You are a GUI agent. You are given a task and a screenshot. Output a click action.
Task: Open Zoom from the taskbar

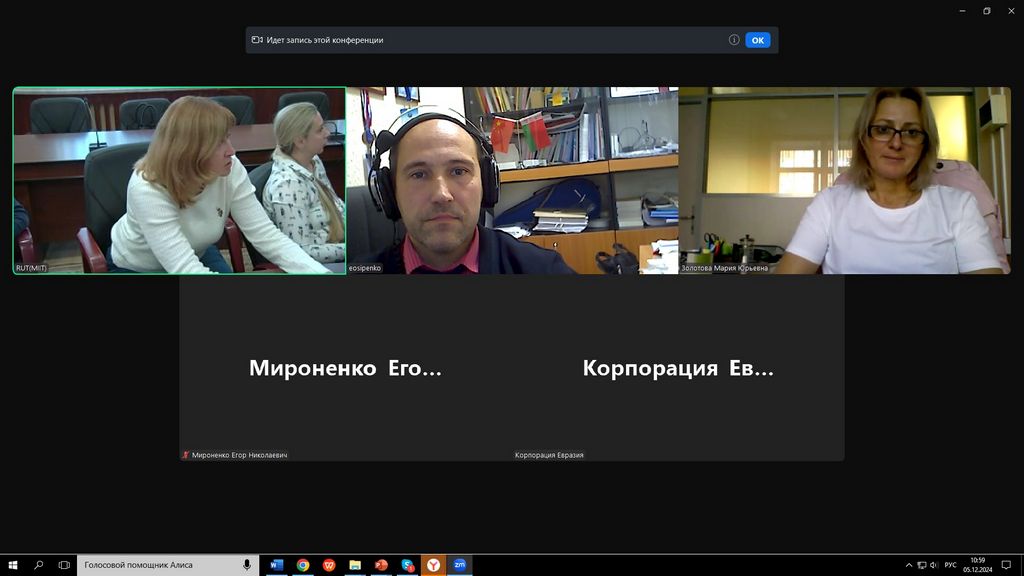[459, 565]
